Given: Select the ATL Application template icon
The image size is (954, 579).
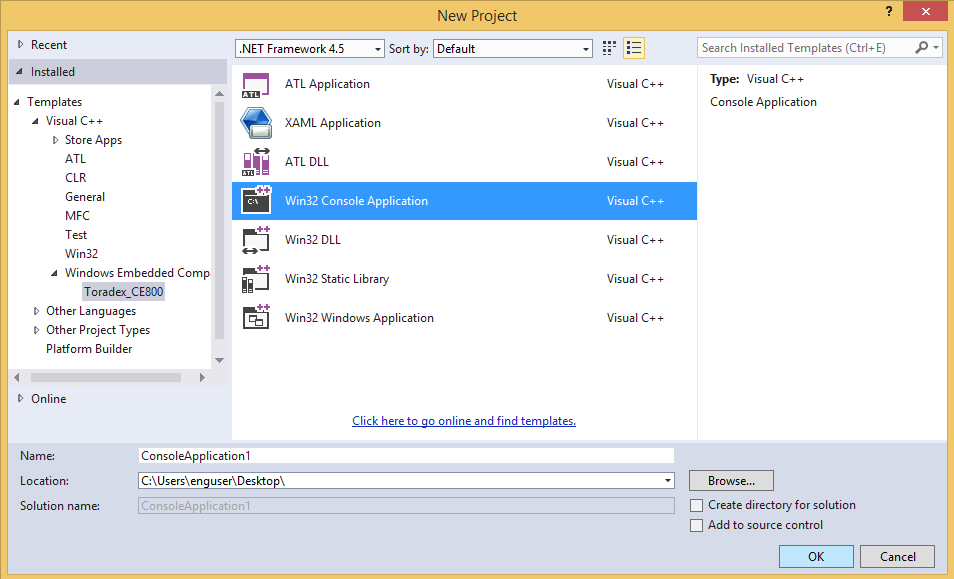Looking at the screenshot, I should [x=256, y=84].
